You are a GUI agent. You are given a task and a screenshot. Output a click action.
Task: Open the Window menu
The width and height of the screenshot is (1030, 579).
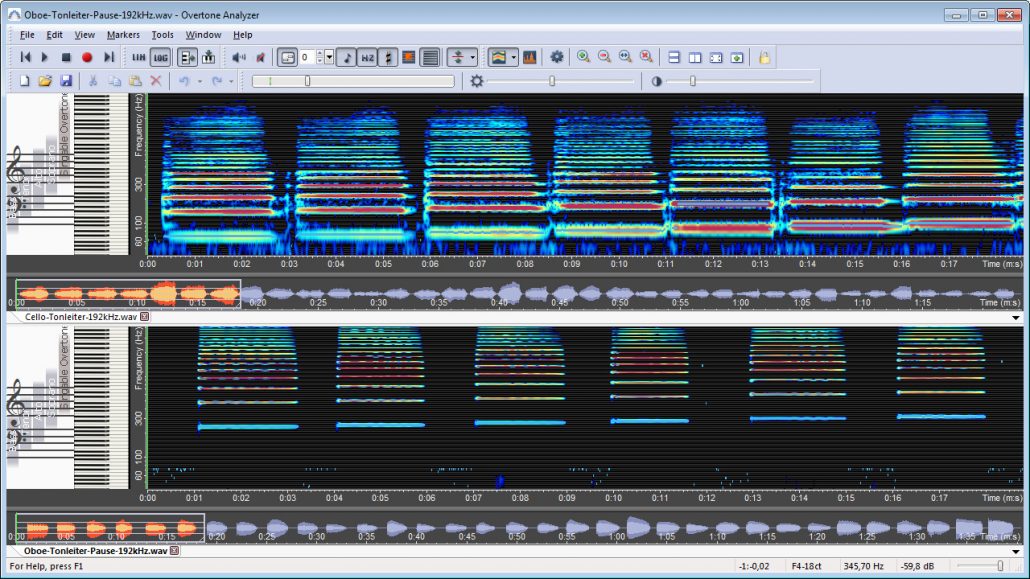click(x=203, y=35)
